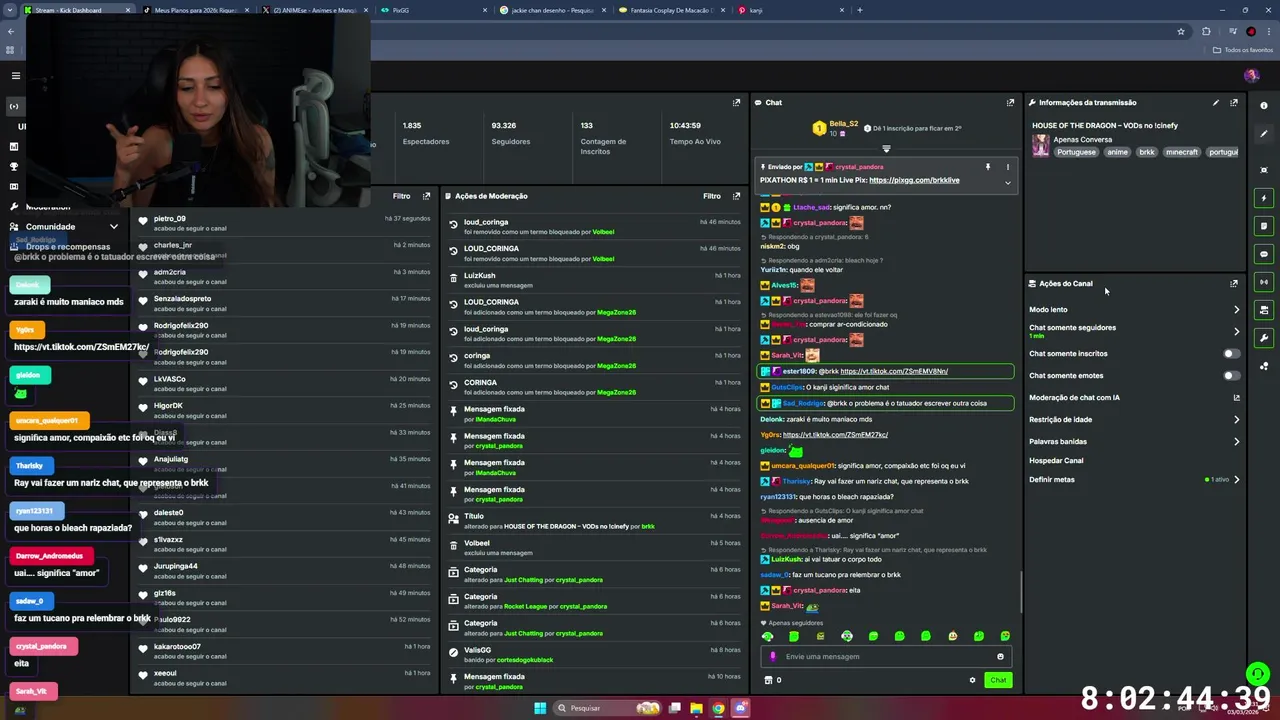Click the note page icon in right sidebar
Image resolution: width=1280 pixels, height=720 pixels.
click(x=1264, y=226)
